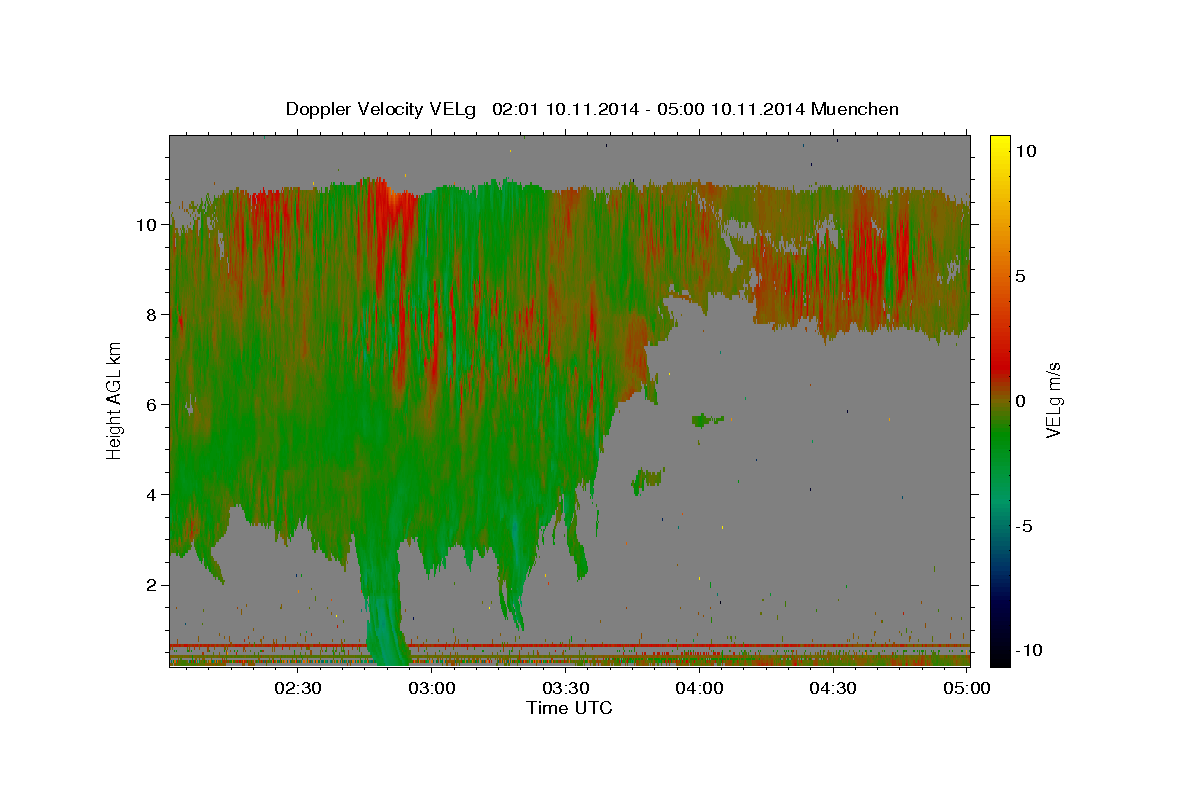Click the red horizontal line near the ground
The image size is (1200, 800).
click(569, 646)
